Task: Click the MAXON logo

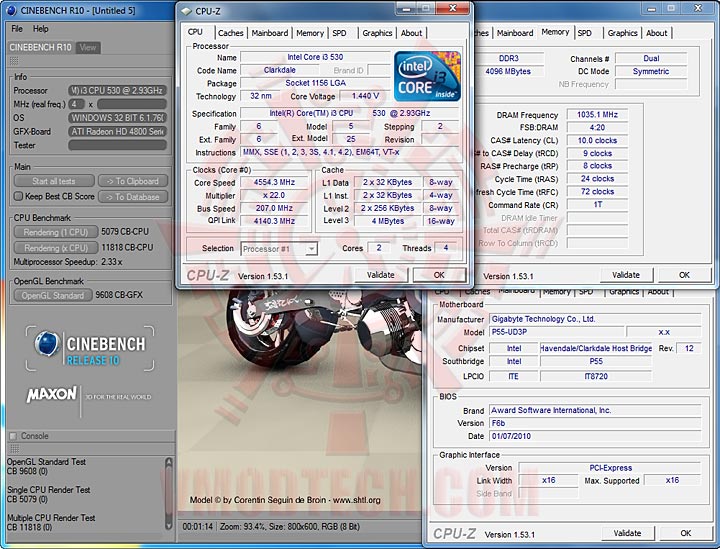Action: pyautogui.click(x=52, y=394)
